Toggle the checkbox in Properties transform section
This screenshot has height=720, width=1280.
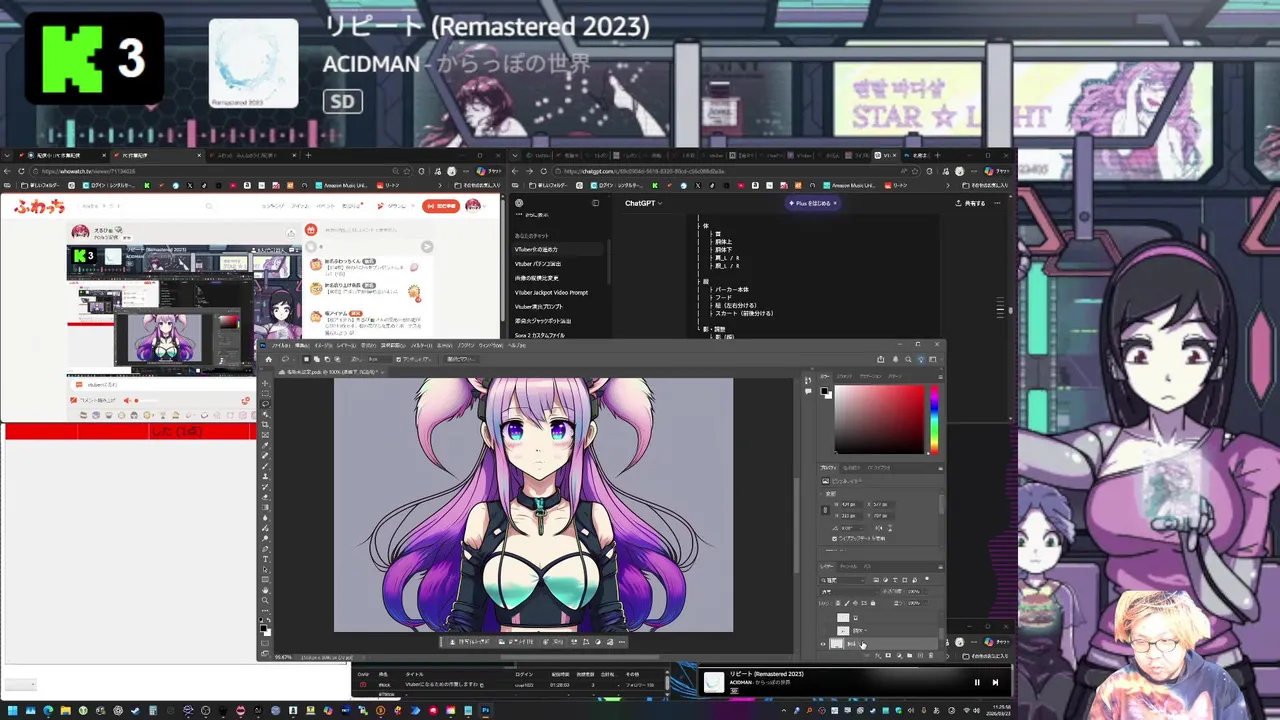834,539
